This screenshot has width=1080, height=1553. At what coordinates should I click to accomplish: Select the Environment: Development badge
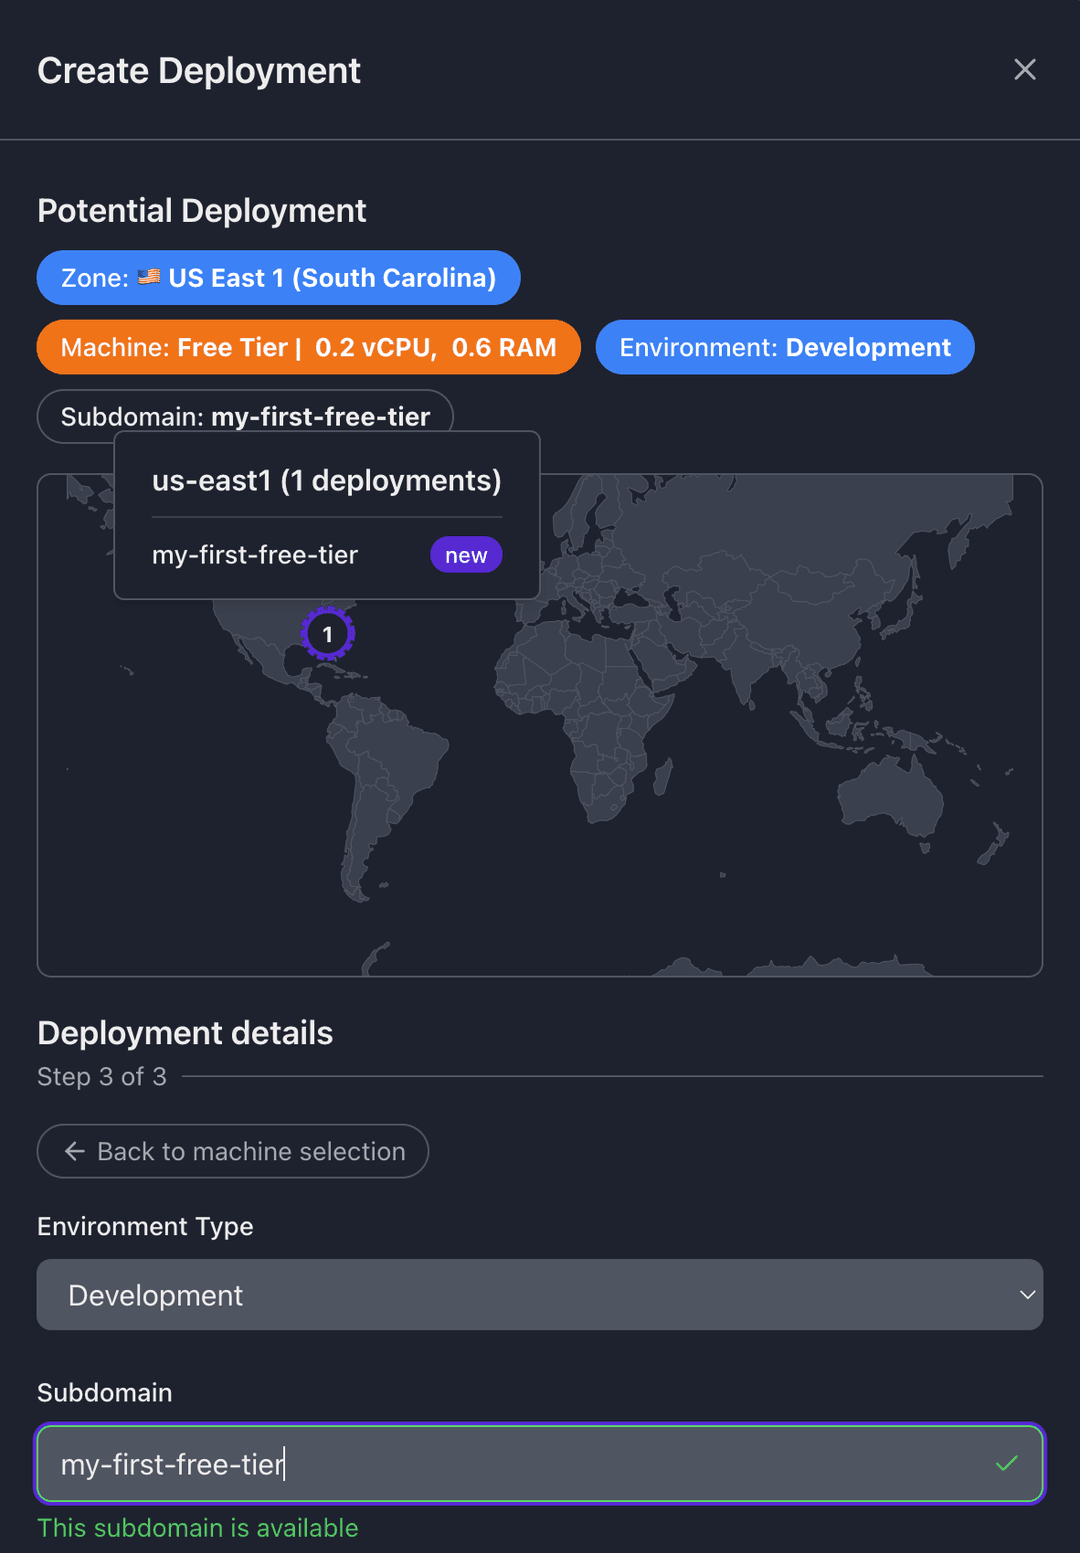coord(785,347)
